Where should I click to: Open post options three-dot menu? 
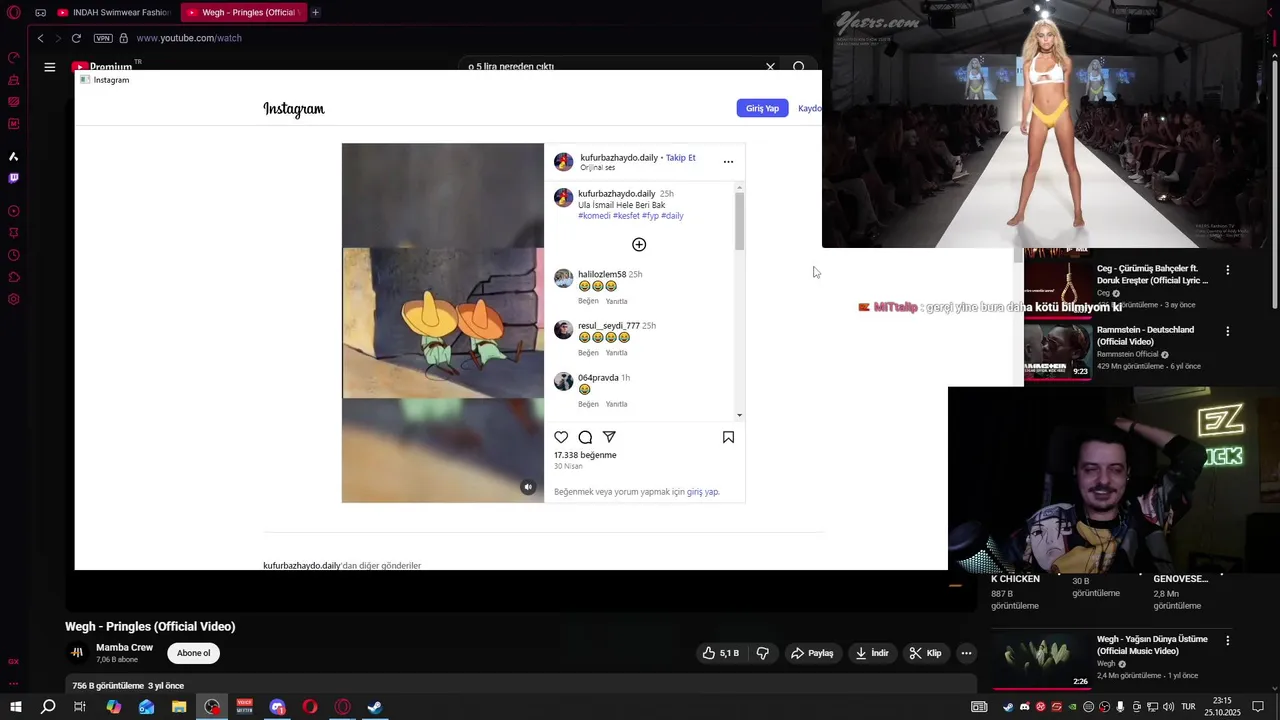click(x=728, y=162)
